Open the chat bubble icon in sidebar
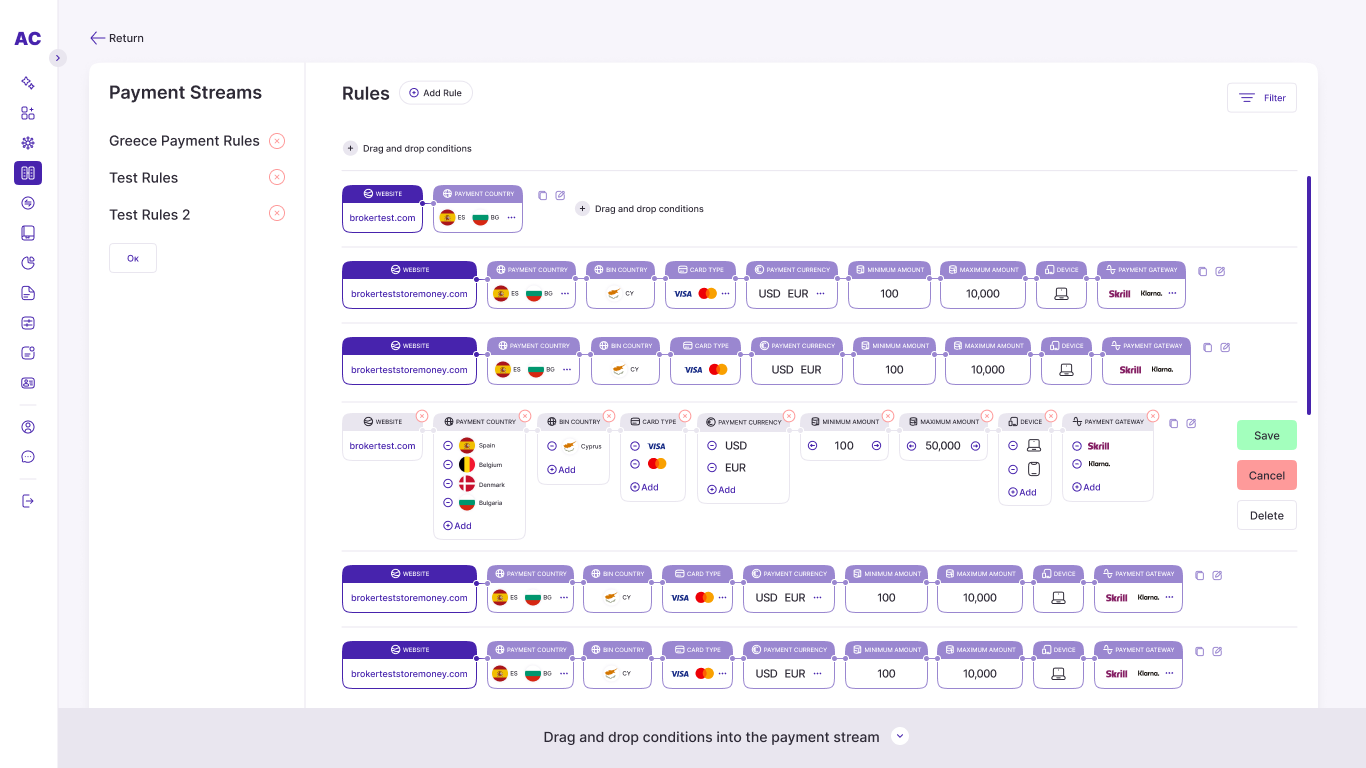 [28, 457]
